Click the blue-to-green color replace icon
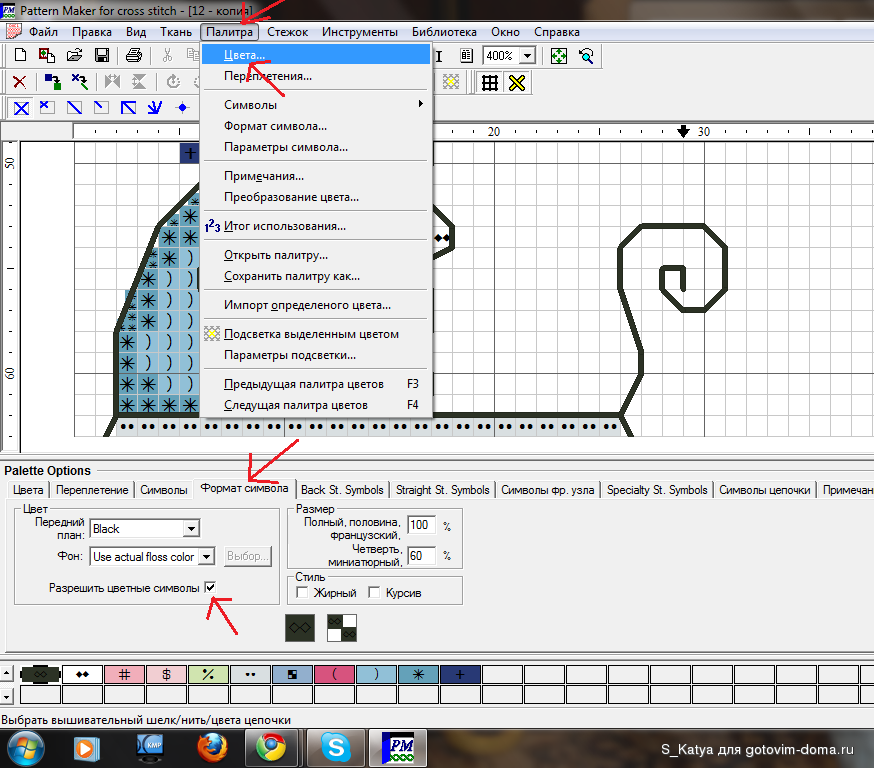 click(x=52, y=82)
